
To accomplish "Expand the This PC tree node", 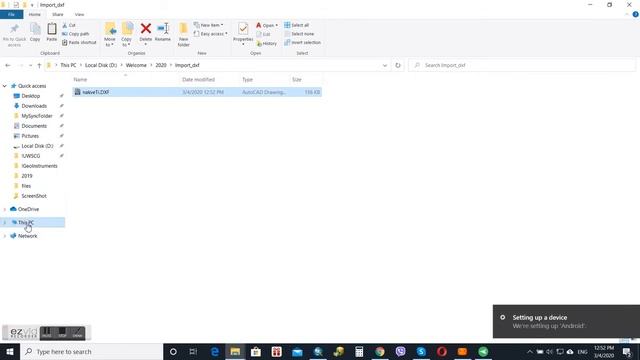I will (x=5, y=222).
